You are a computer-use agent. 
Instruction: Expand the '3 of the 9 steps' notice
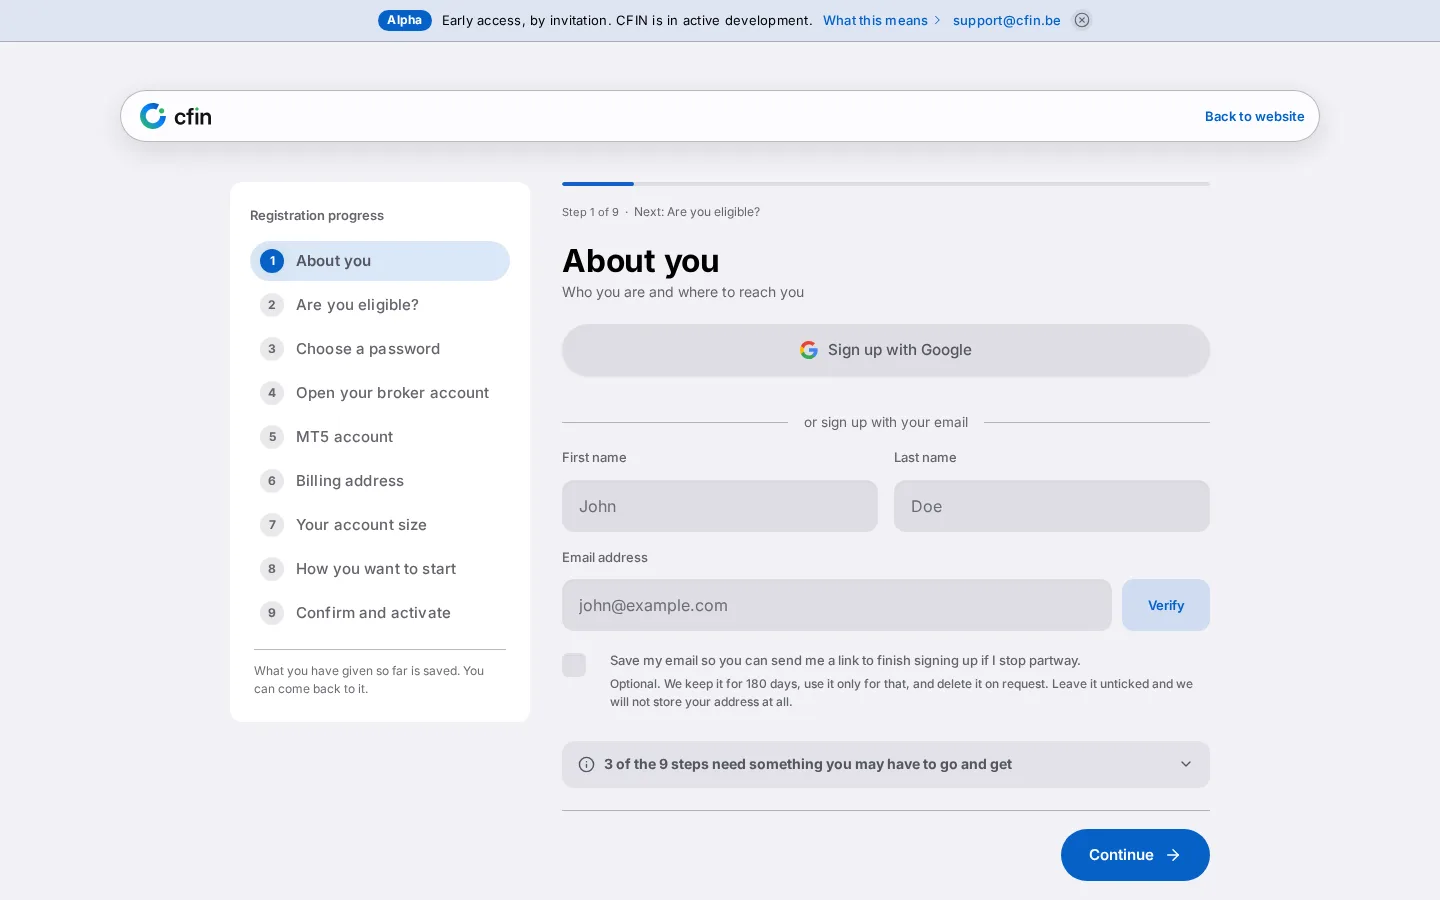pos(886,764)
